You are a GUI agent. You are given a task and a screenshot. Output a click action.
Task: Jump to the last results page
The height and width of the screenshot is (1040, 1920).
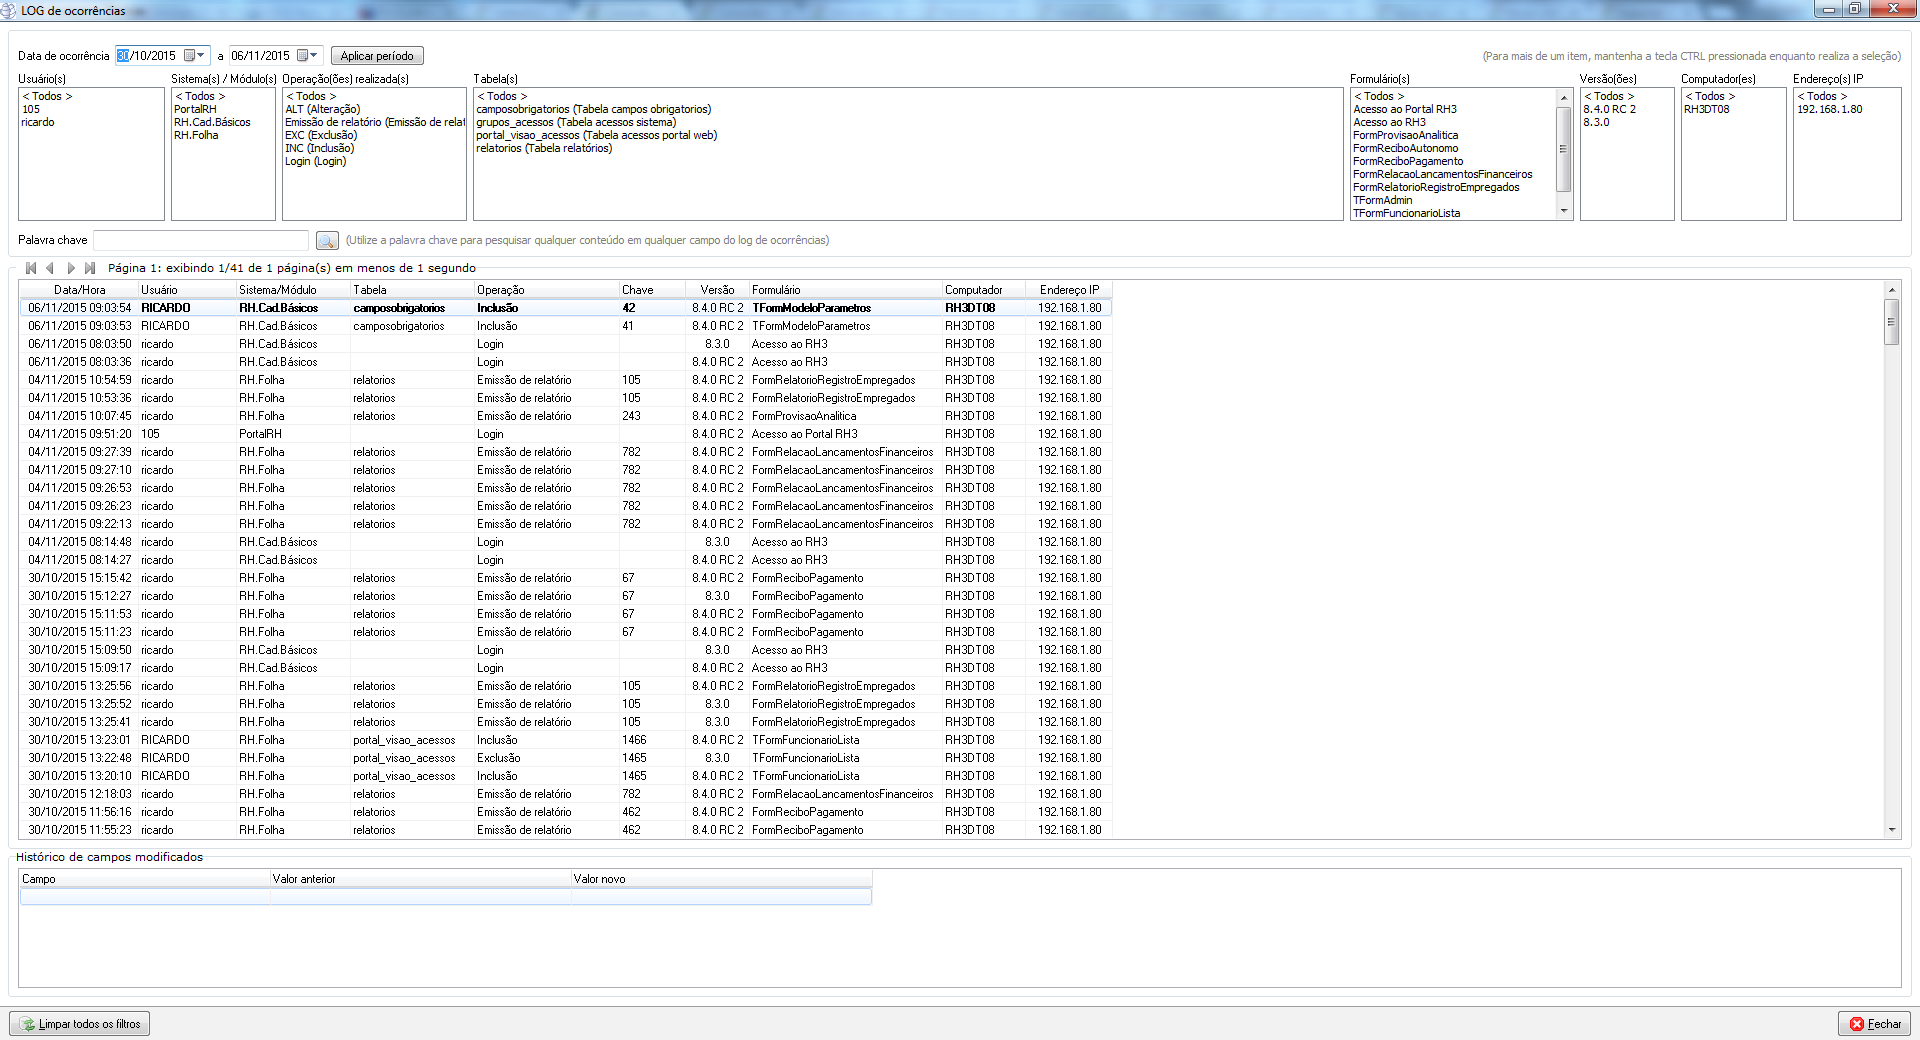point(90,268)
